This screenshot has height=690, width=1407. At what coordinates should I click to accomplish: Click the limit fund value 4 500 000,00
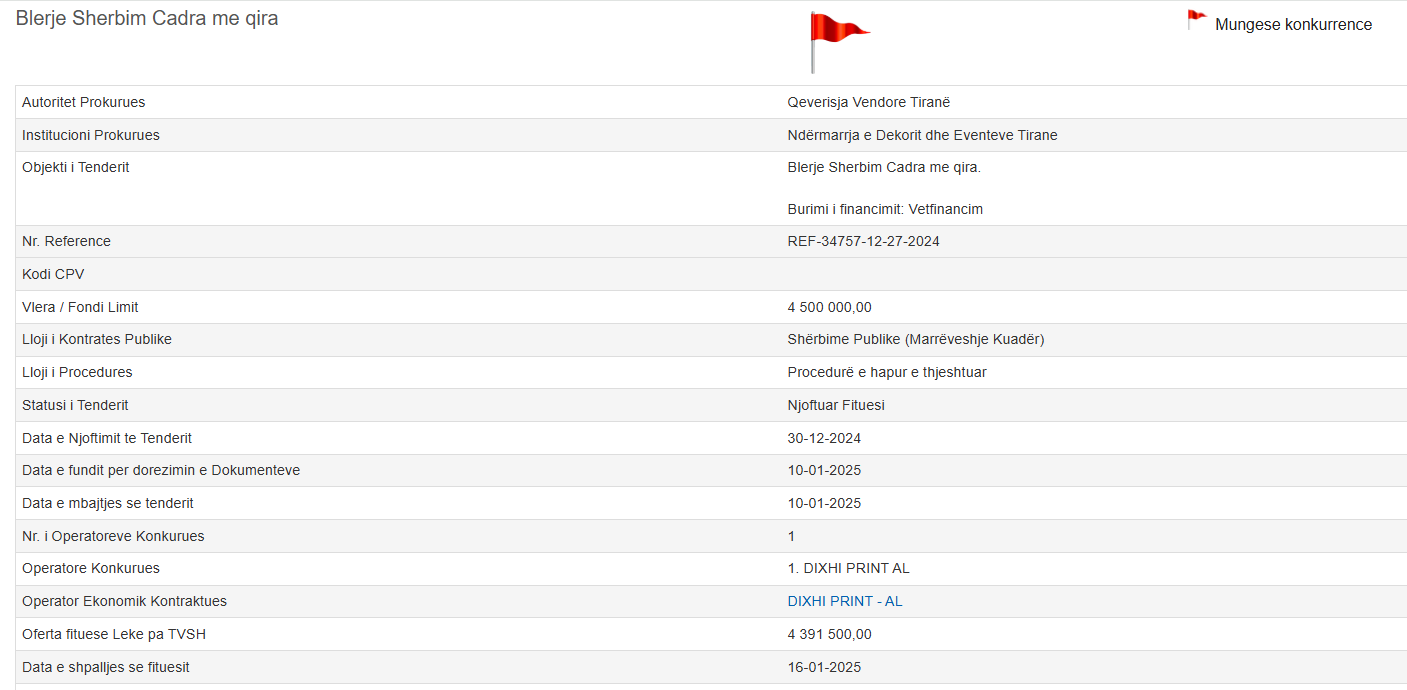(x=829, y=307)
